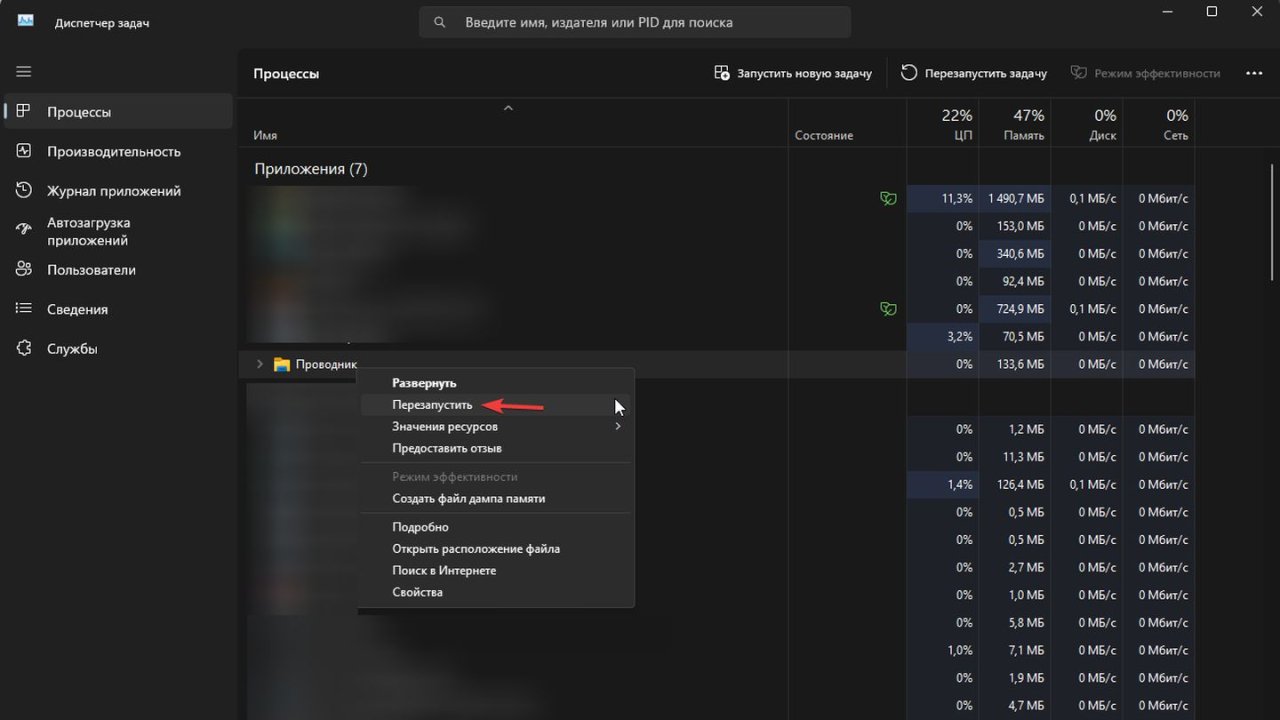
Task: Select Перезапустить in the context menu
Action: click(x=432, y=405)
